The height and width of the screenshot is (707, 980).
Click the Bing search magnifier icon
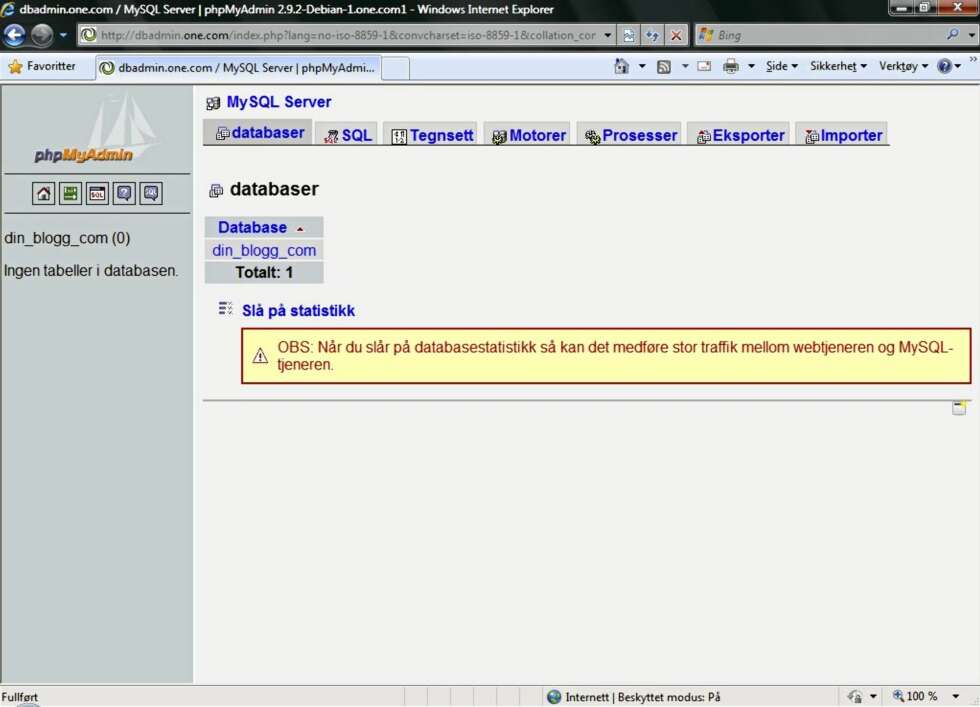[952, 34]
